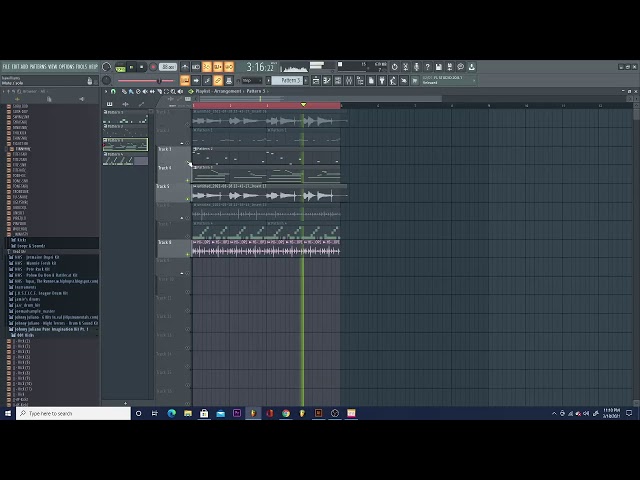This screenshot has height=480, width=640.
Task: Open the news panel dropdown arrow
Action: 474,80
